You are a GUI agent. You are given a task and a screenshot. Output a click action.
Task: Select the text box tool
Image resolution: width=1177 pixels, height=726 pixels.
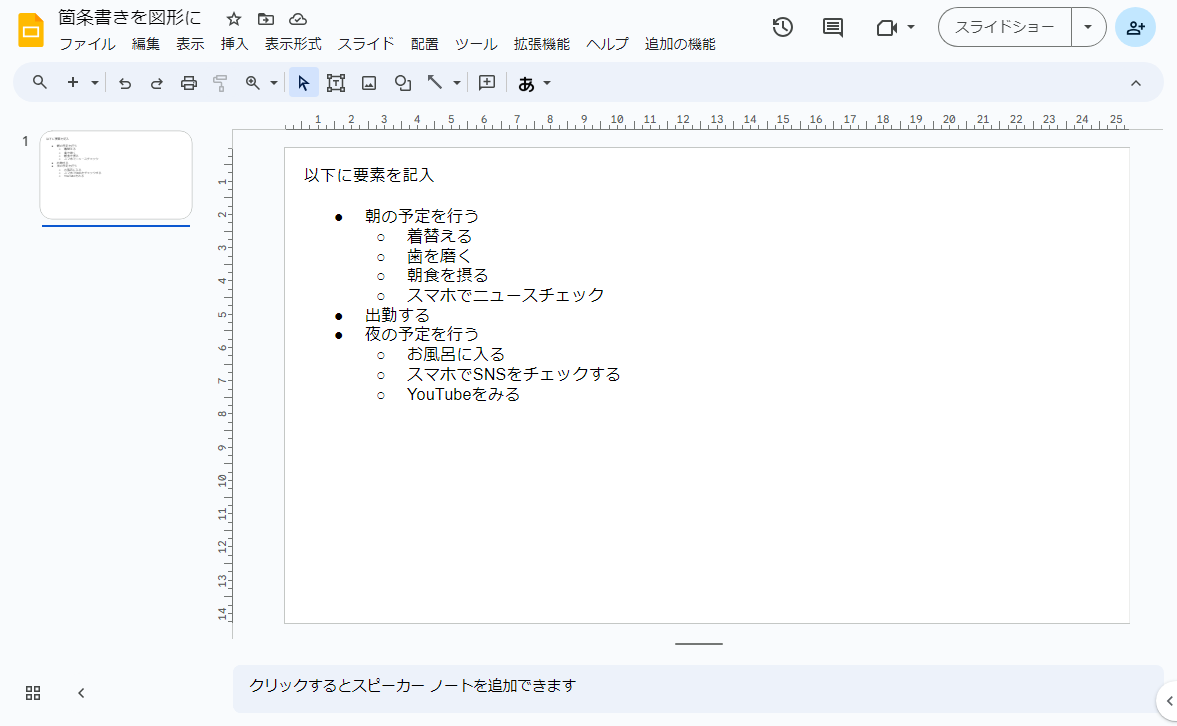pyautogui.click(x=336, y=83)
